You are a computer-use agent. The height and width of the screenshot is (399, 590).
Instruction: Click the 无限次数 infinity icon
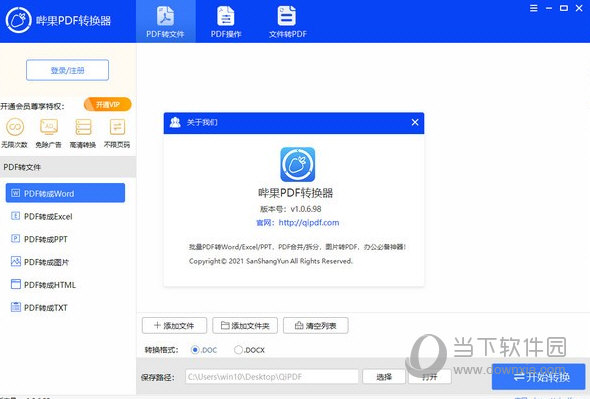[15, 127]
